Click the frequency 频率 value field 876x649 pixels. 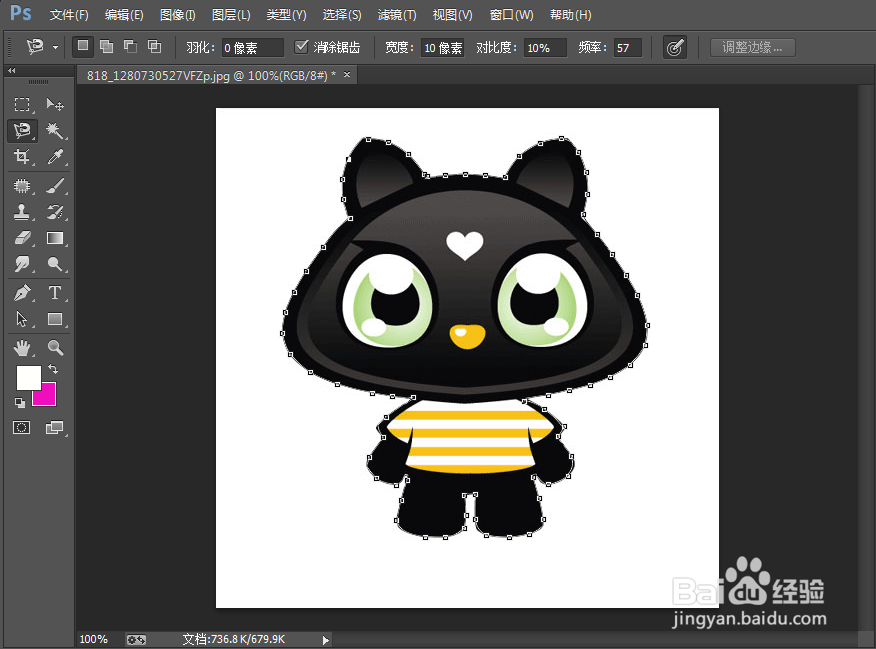[x=628, y=48]
